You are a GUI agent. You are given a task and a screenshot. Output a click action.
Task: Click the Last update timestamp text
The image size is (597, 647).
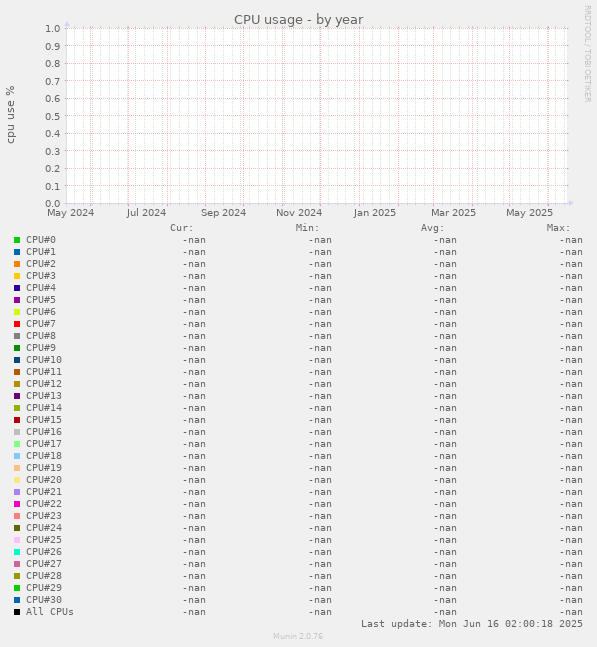click(x=472, y=623)
